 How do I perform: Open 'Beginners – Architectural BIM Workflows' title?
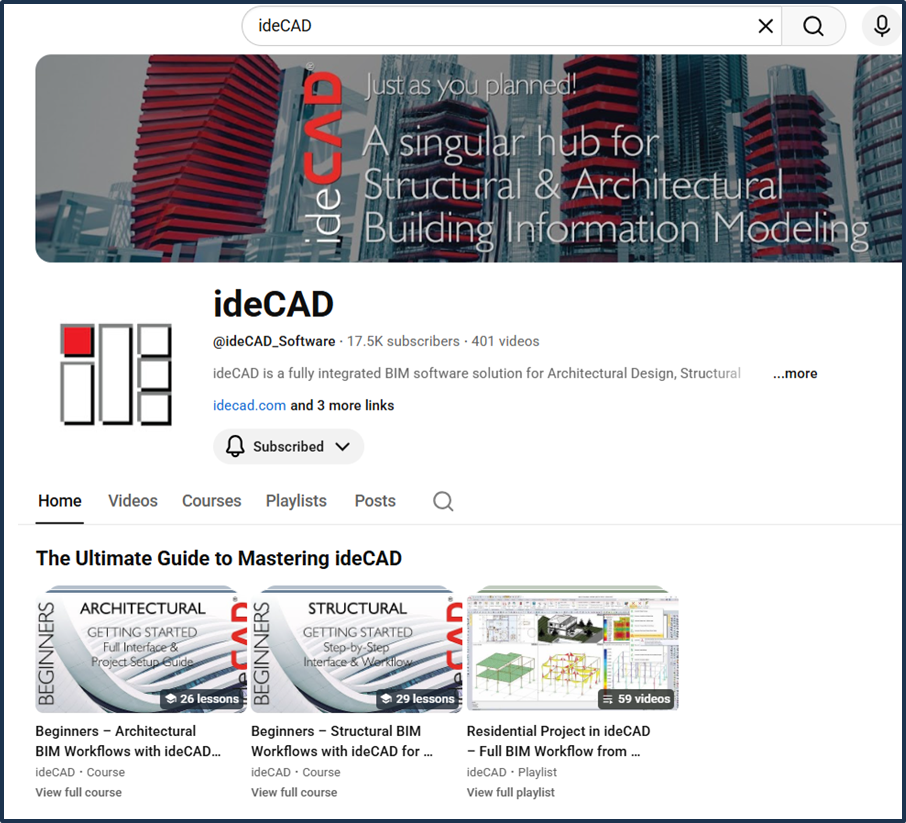(x=128, y=741)
